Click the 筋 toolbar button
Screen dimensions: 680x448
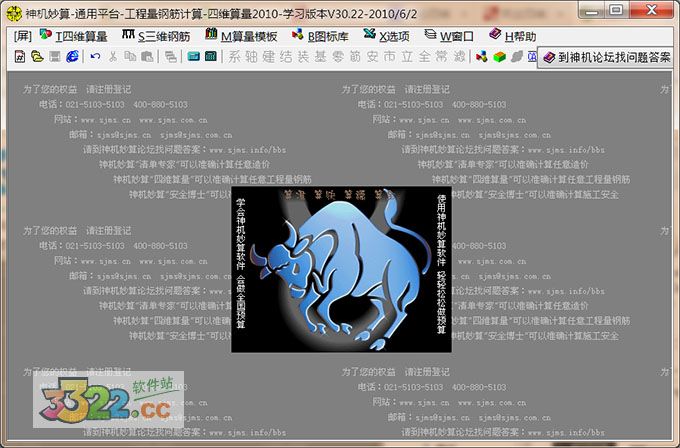355,56
